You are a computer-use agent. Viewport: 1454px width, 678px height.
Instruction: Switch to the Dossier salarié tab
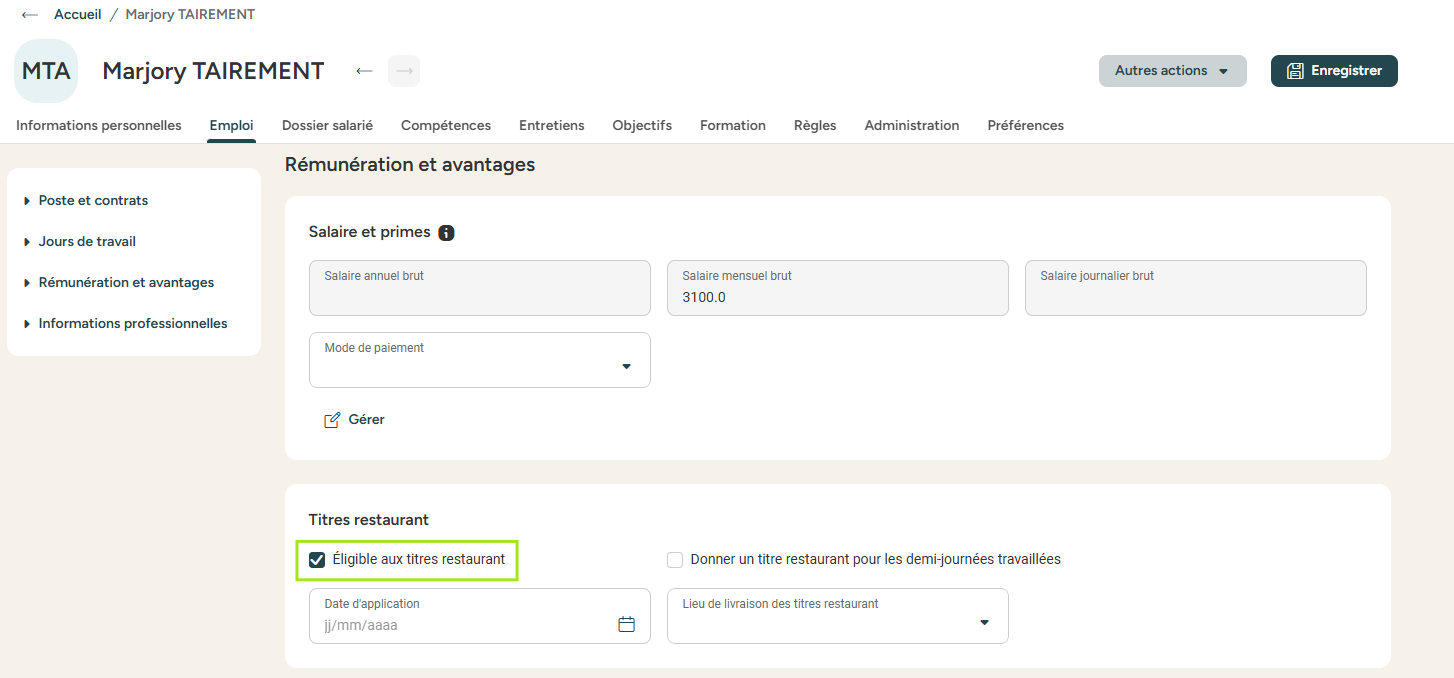327,126
